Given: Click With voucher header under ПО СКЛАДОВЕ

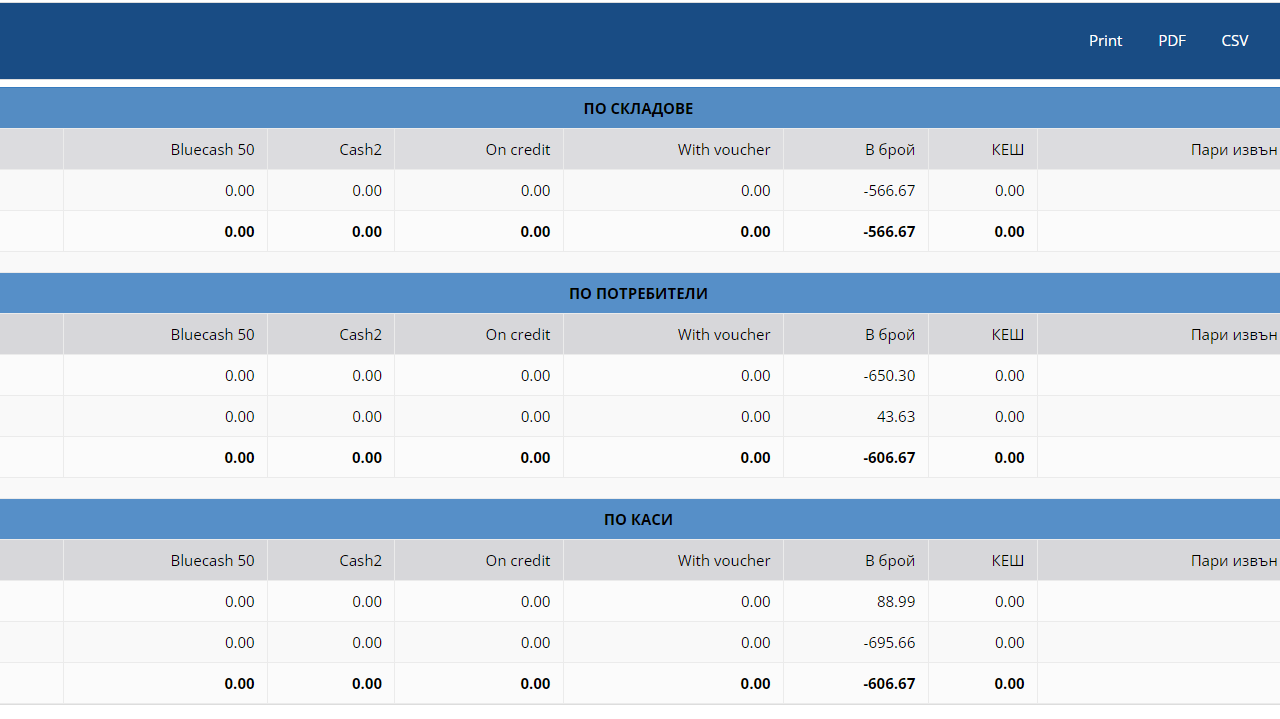Looking at the screenshot, I should click(x=724, y=150).
